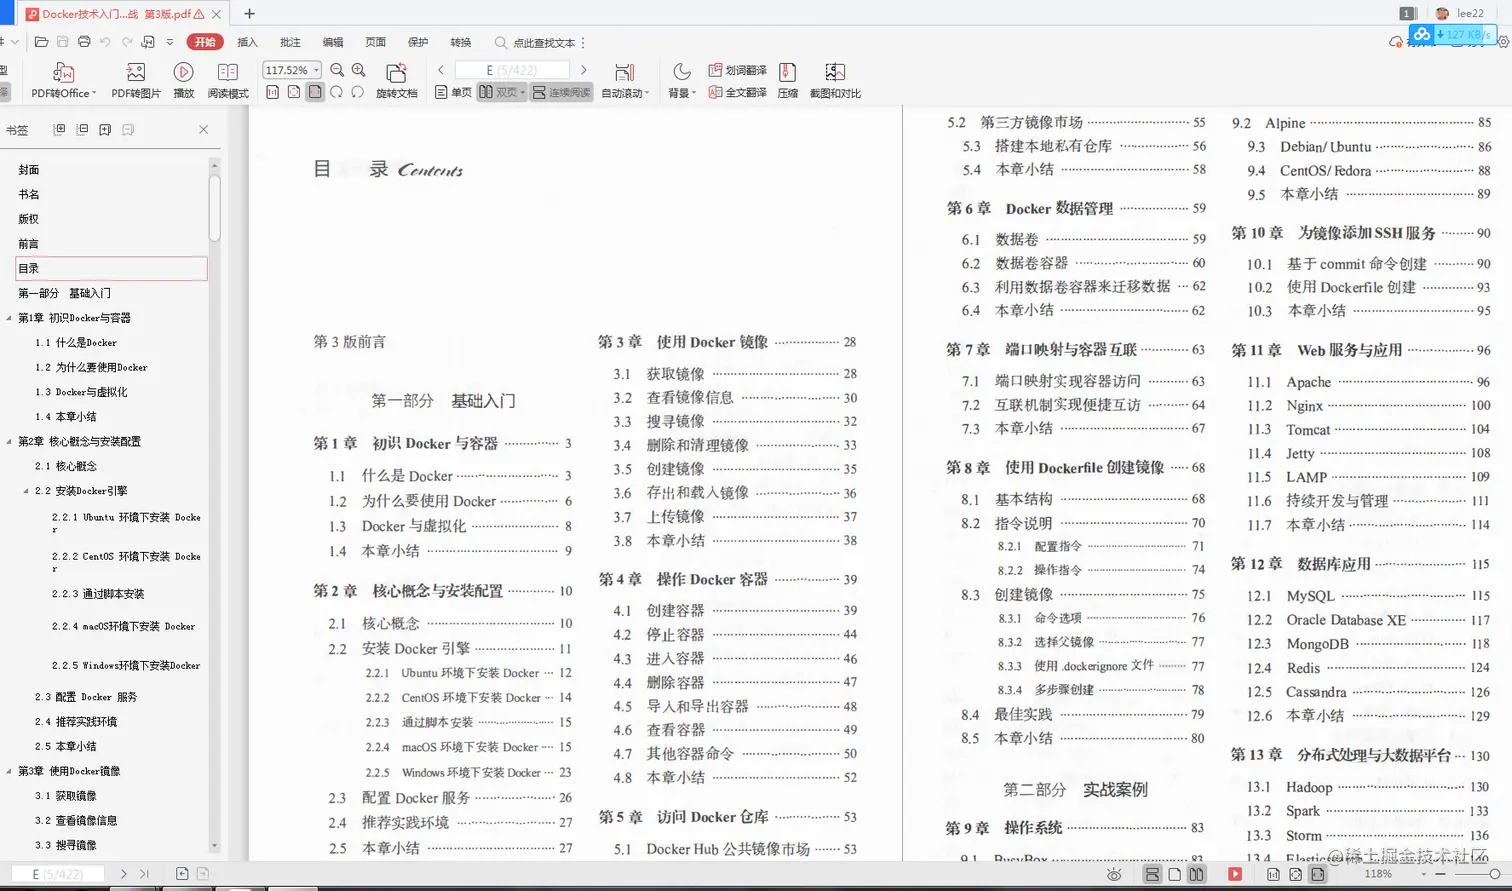The image size is (1512, 891).
Task: Open the 批注 annotation tab
Action: pos(290,42)
